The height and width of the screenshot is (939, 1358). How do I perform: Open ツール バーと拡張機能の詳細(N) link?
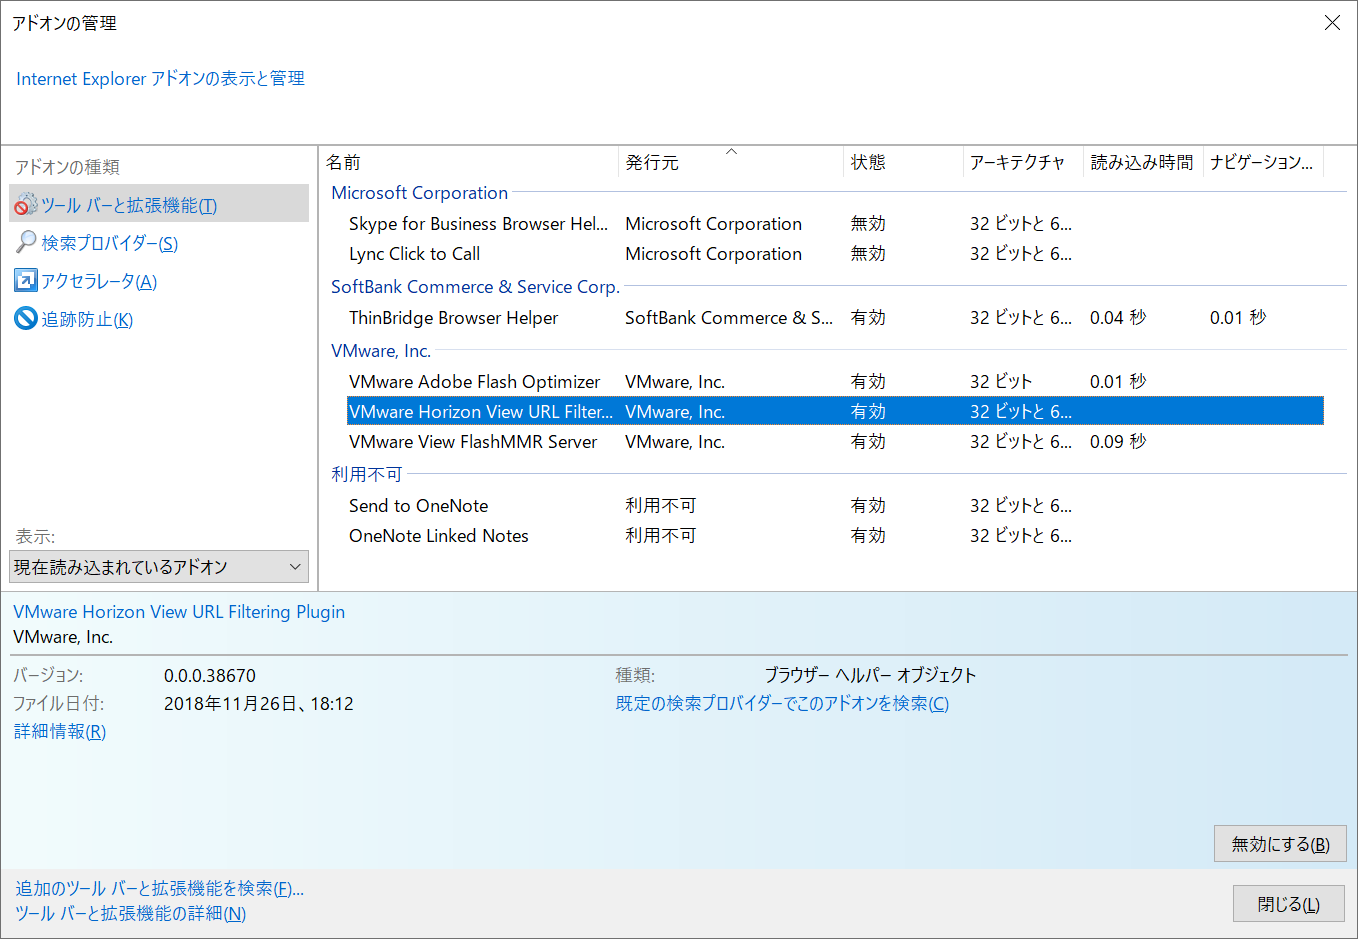click(130, 914)
